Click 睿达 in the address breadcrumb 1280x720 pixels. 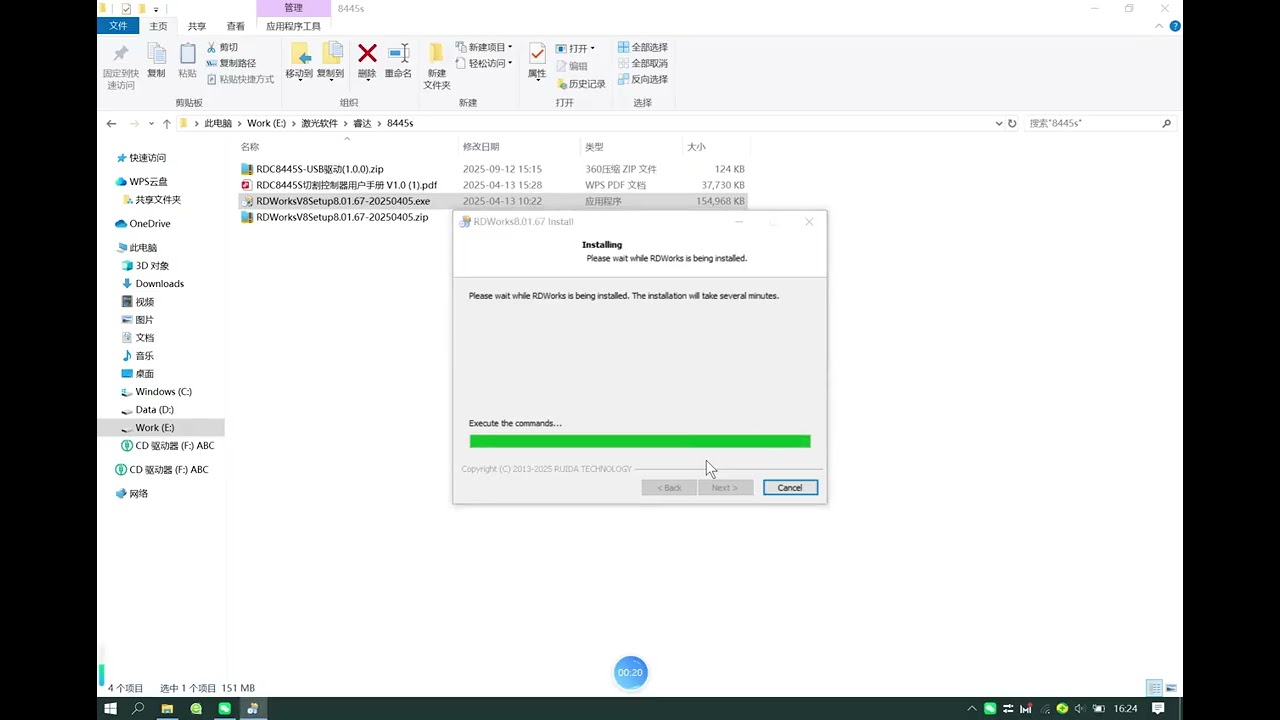tap(362, 123)
